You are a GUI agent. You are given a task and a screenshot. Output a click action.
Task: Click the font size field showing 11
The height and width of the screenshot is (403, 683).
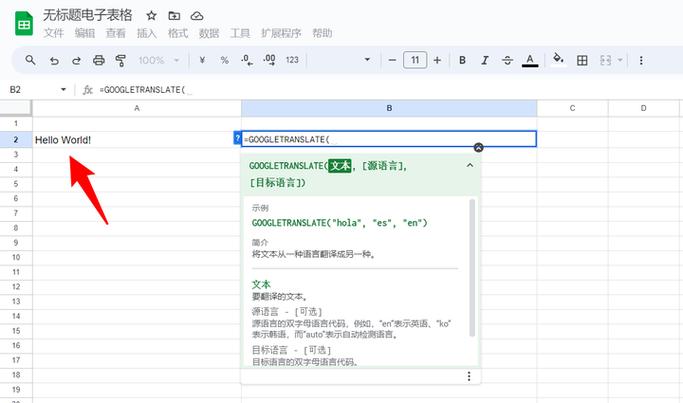[x=415, y=60]
